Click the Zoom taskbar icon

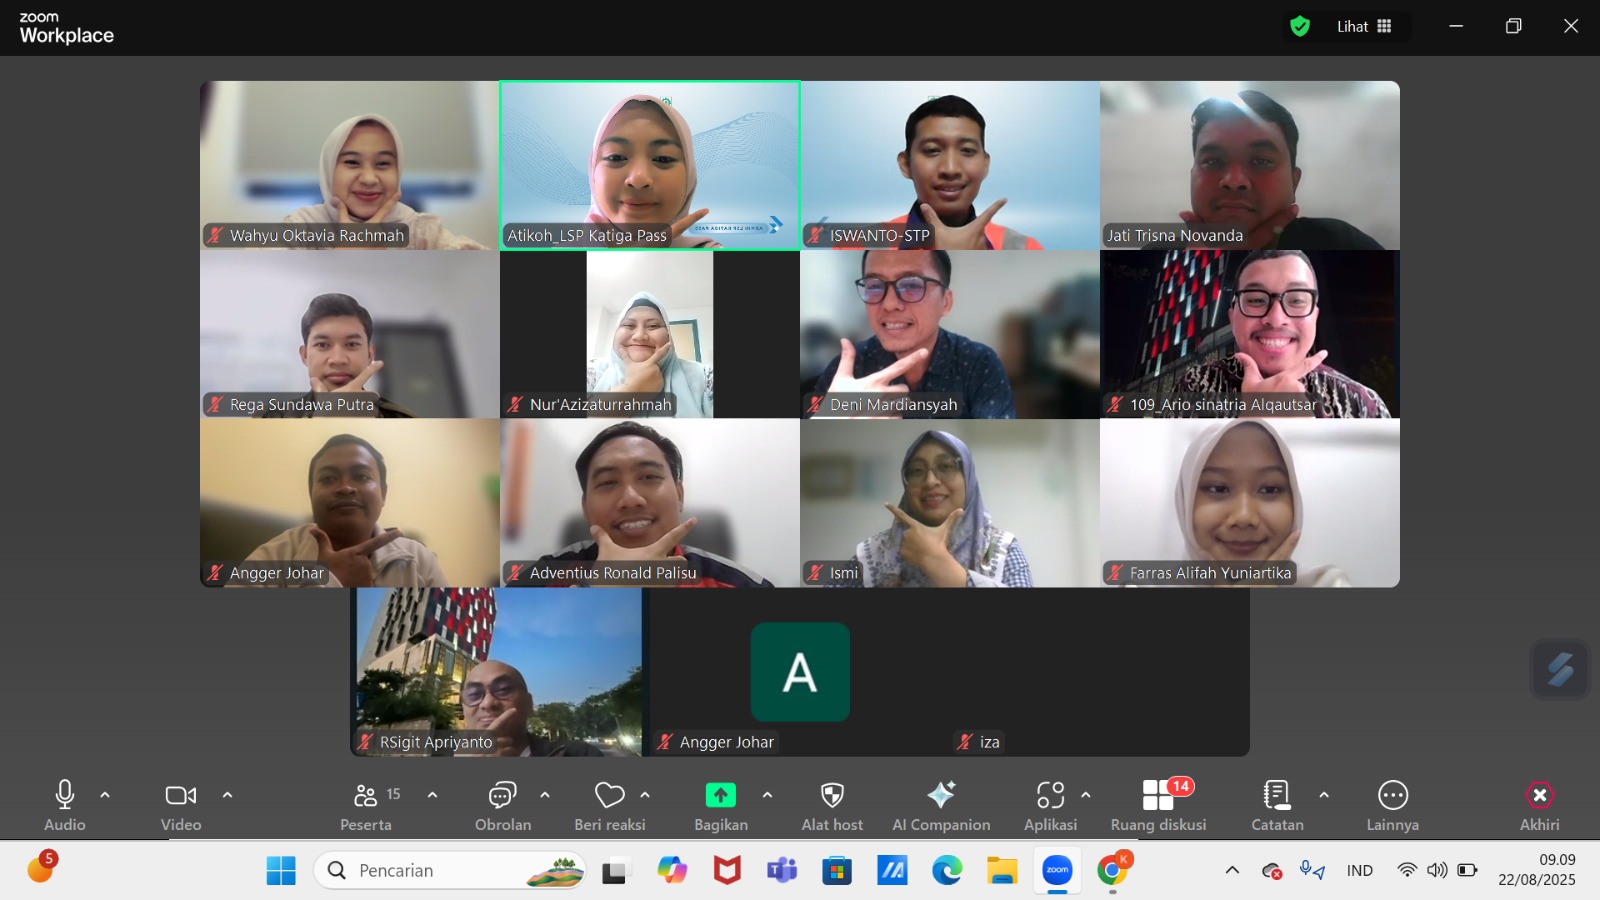[1057, 871]
